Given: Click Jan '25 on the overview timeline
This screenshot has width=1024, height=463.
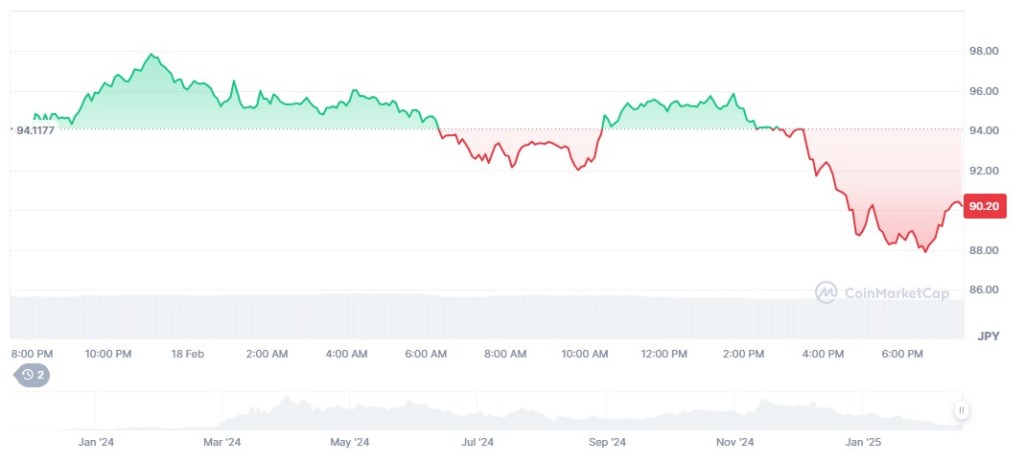Looking at the screenshot, I should click(864, 441).
